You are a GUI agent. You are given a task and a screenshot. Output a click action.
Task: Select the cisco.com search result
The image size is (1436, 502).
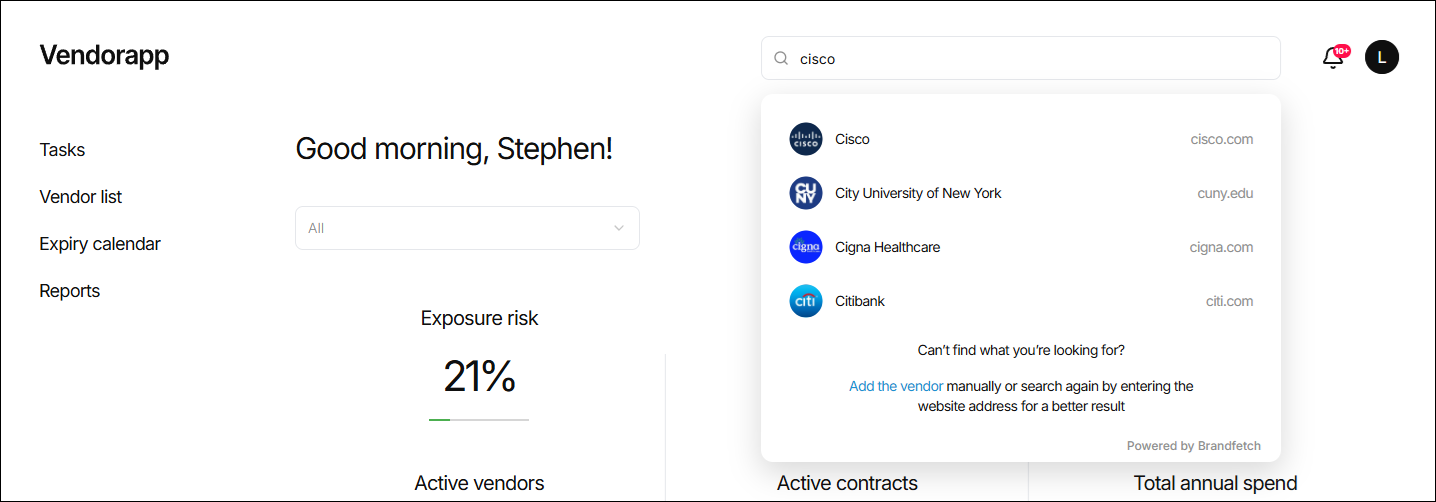coord(1020,139)
